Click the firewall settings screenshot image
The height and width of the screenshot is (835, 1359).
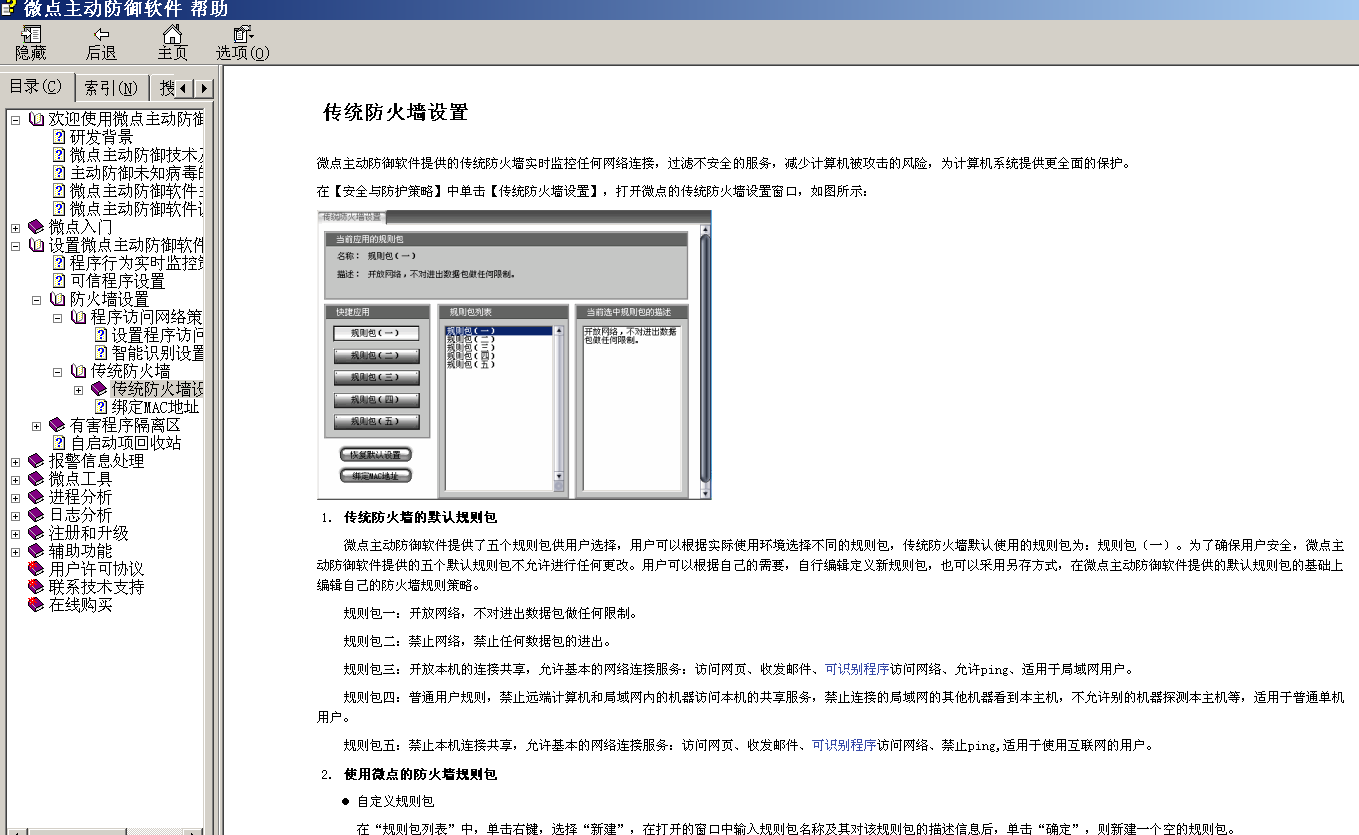[514, 354]
